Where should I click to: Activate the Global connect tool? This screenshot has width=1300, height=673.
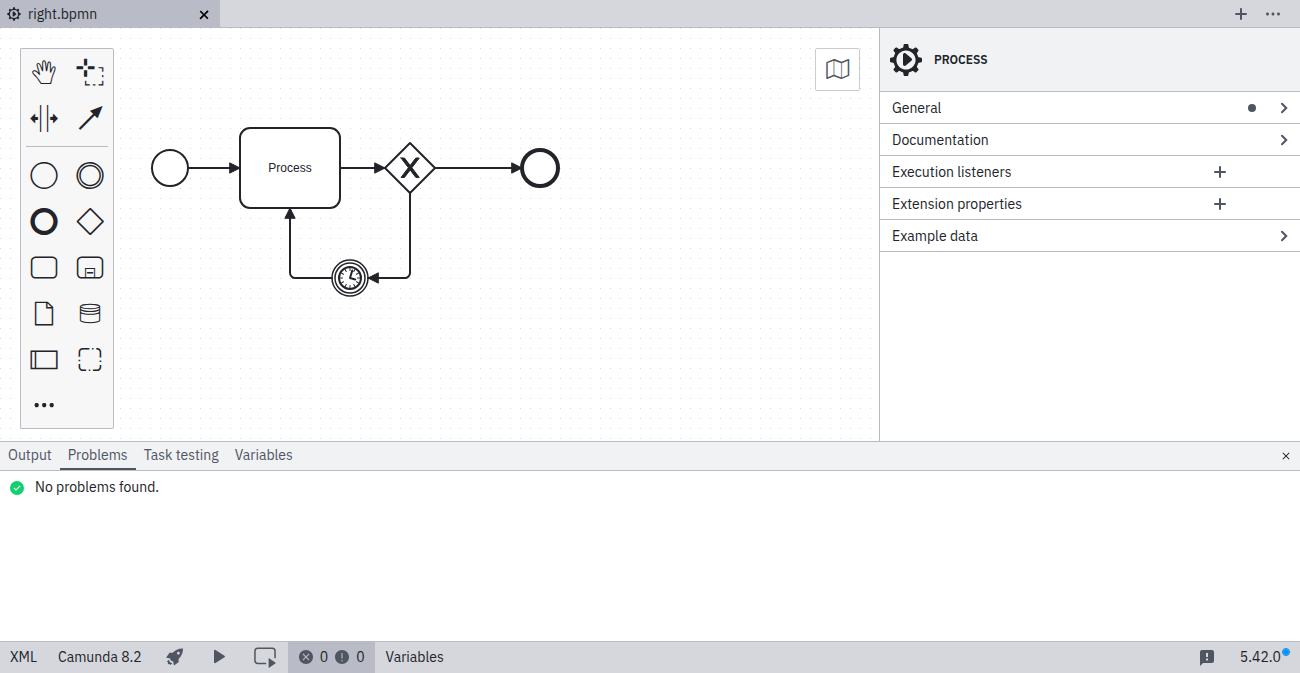pyautogui.click(x=90, y=118)
